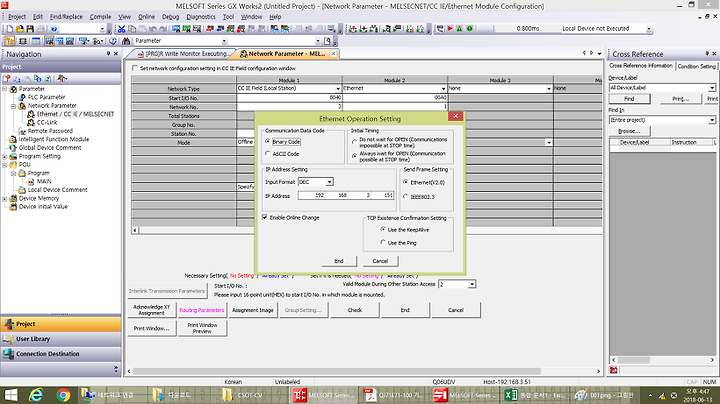This screenshot has width=720, height=404.
Task: Click Cancel in Ethernet Operation Setting dialog
Action: [x=380, y=261]
